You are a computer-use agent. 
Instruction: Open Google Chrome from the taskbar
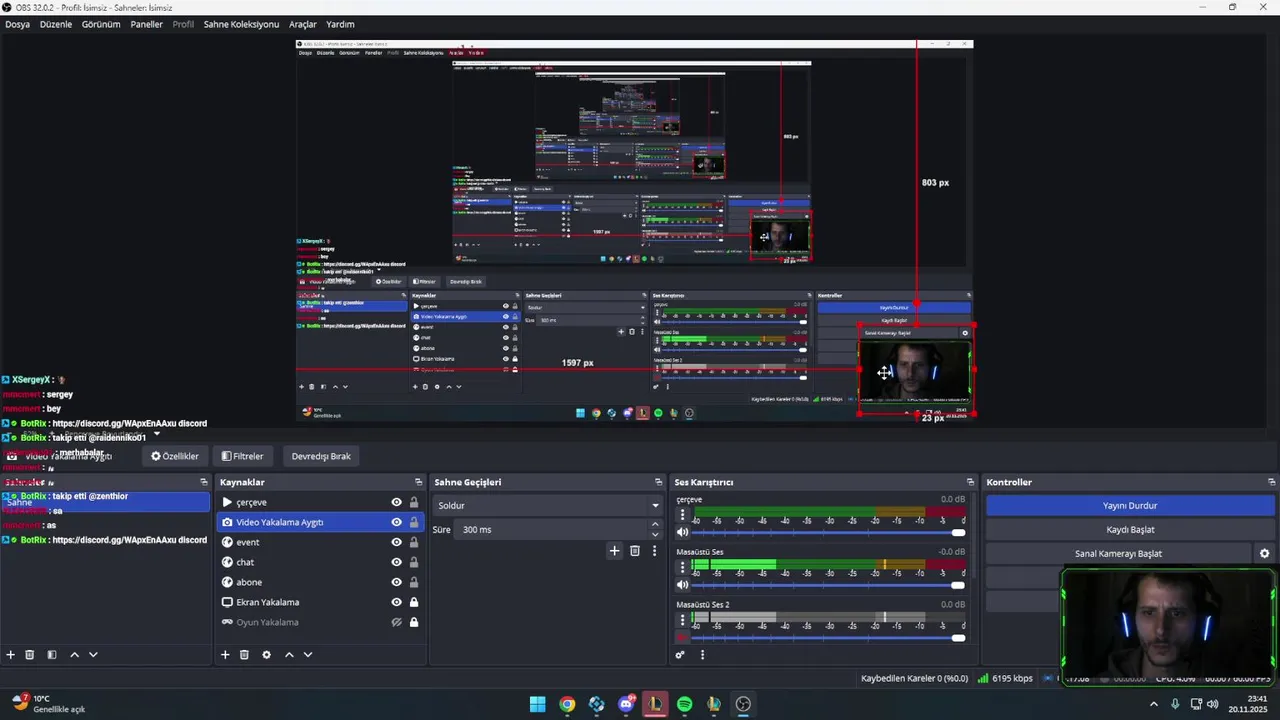pyautogui.click(x=567, y=704)
